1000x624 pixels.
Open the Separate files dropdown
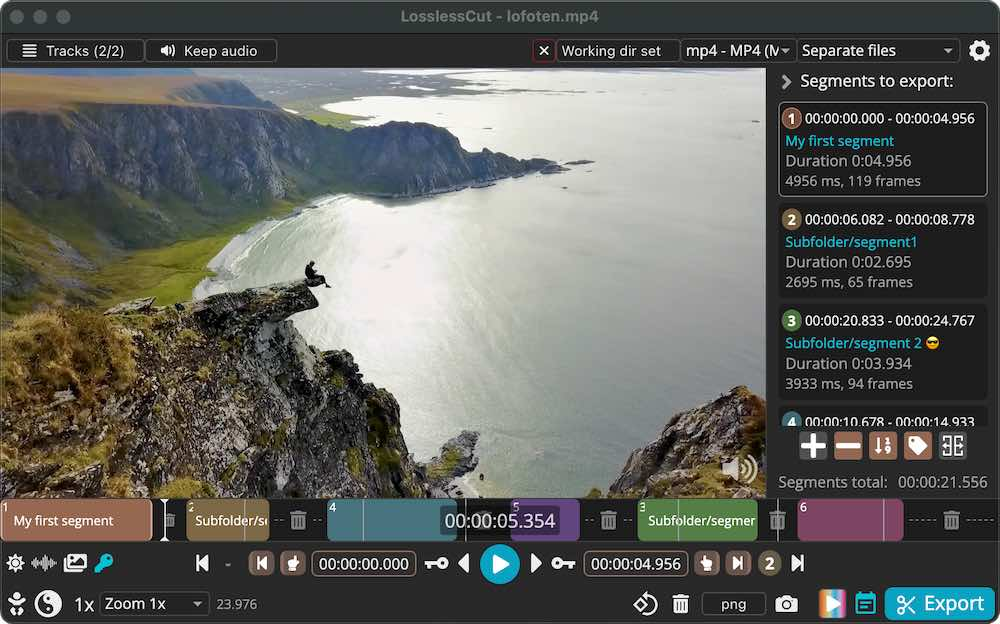(878, 50)
